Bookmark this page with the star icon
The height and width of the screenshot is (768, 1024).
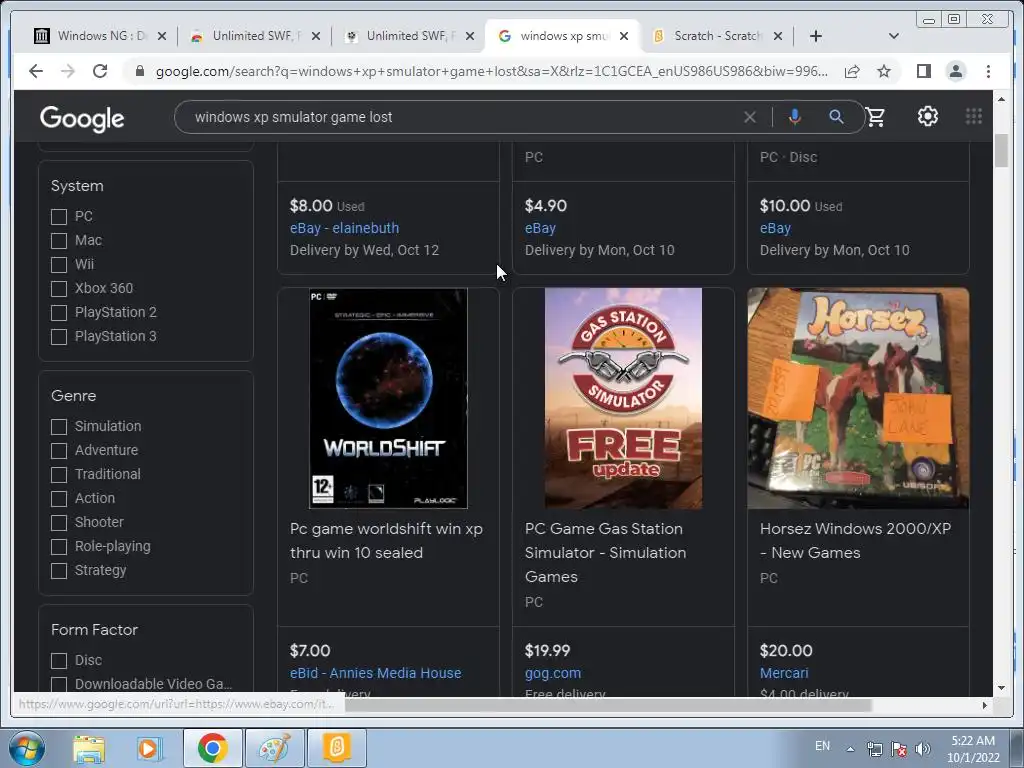[884, 71]
